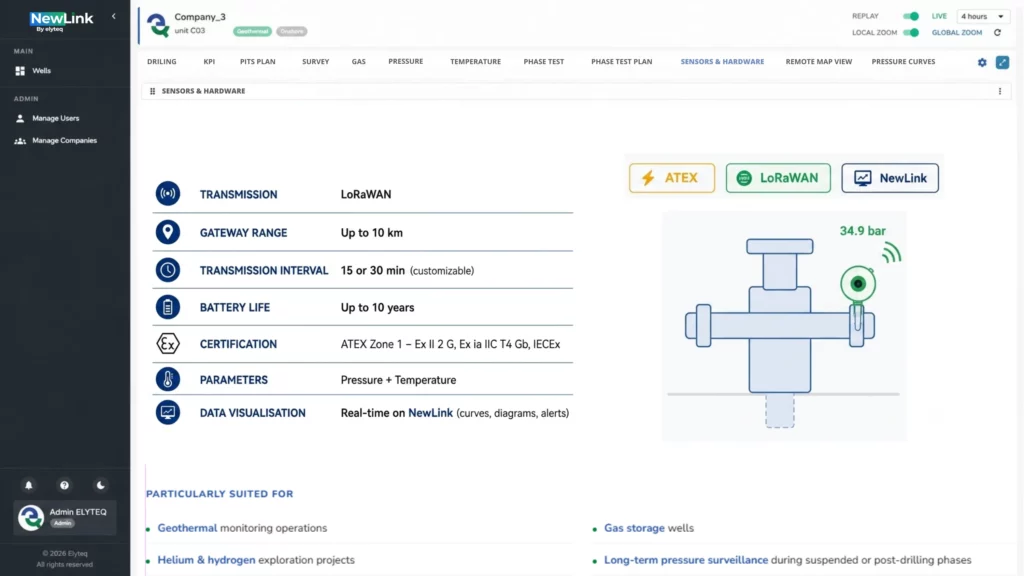The height and width of the screenshot is (576, 1024).
Task: Click the 34.9 bar pressure reading
Action: (x=863, y=231)
